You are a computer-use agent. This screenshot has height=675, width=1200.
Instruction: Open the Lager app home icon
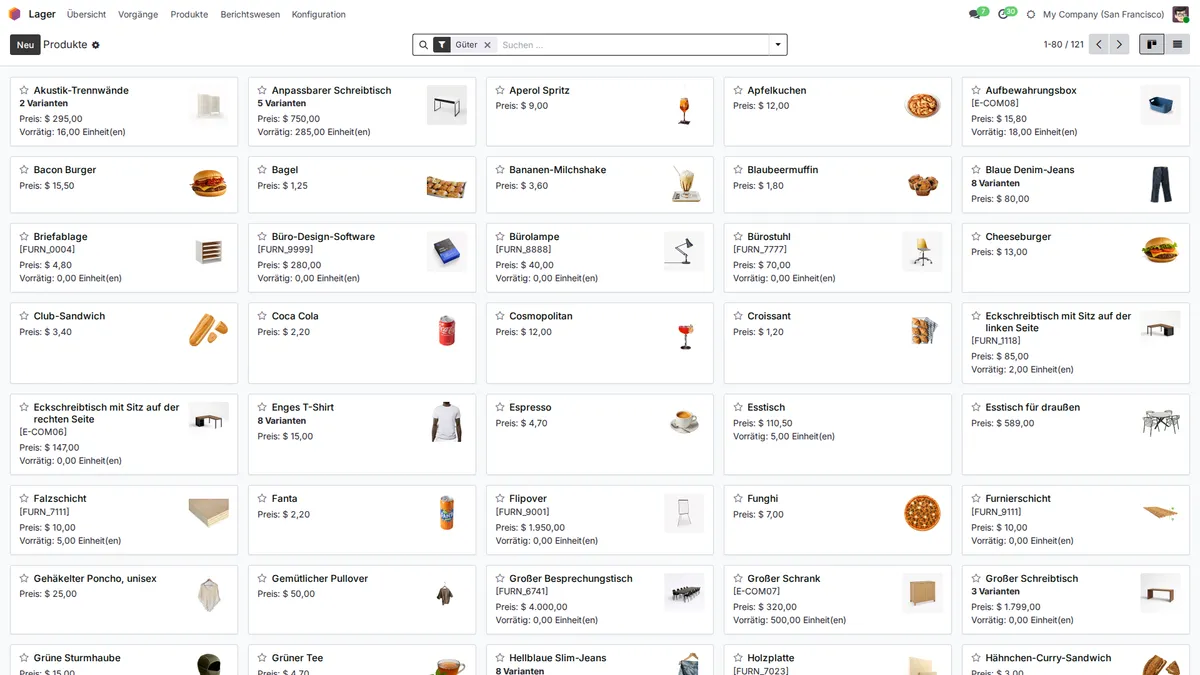point(14,14)
